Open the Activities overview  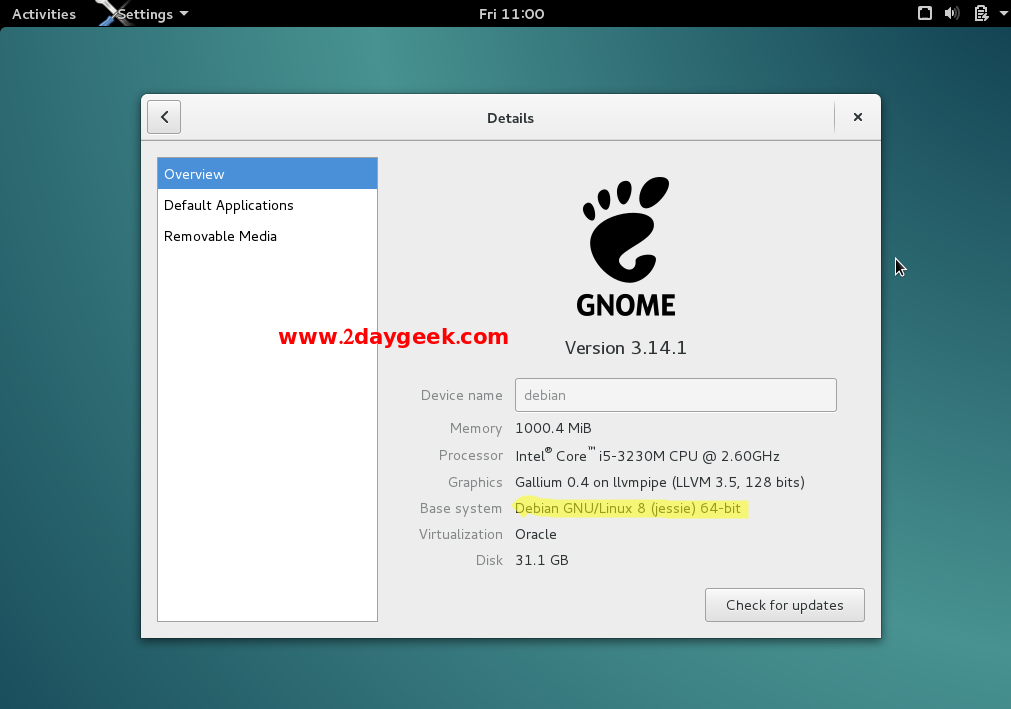click(44, 14)
